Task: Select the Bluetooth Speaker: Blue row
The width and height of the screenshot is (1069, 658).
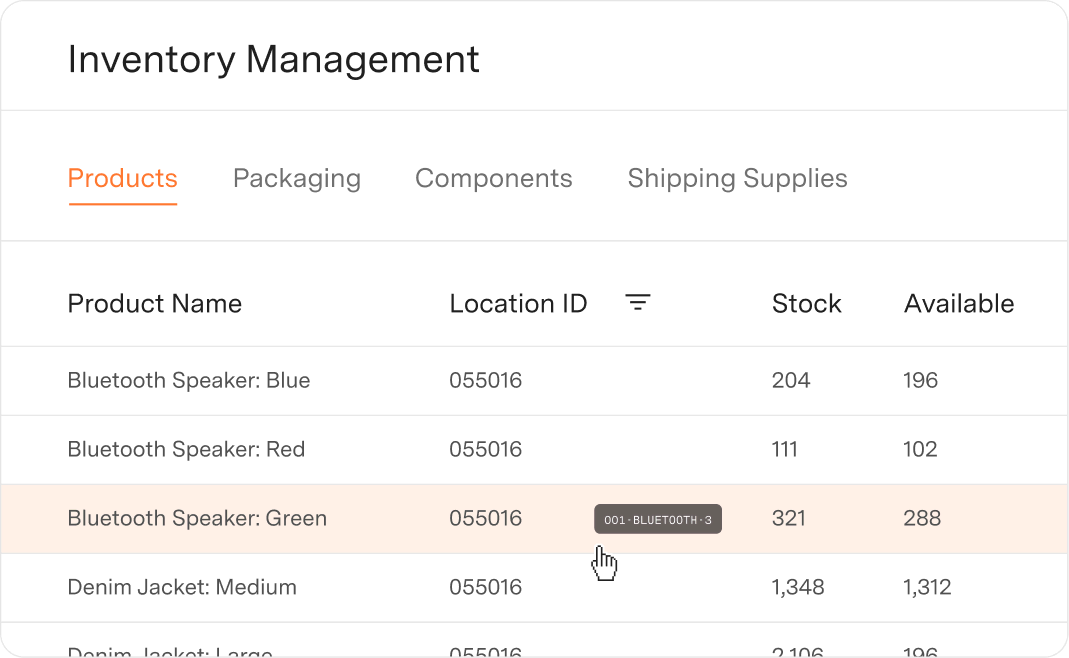Action: 188,380
